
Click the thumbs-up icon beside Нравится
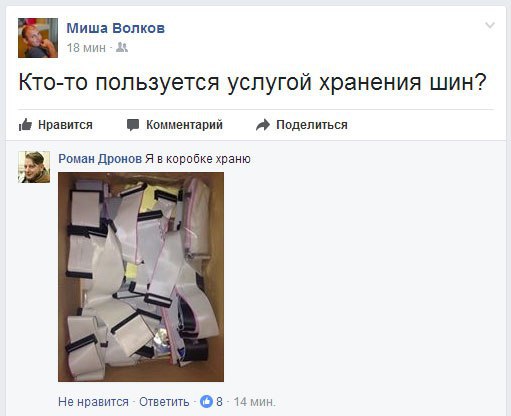(x=25, y=125)
